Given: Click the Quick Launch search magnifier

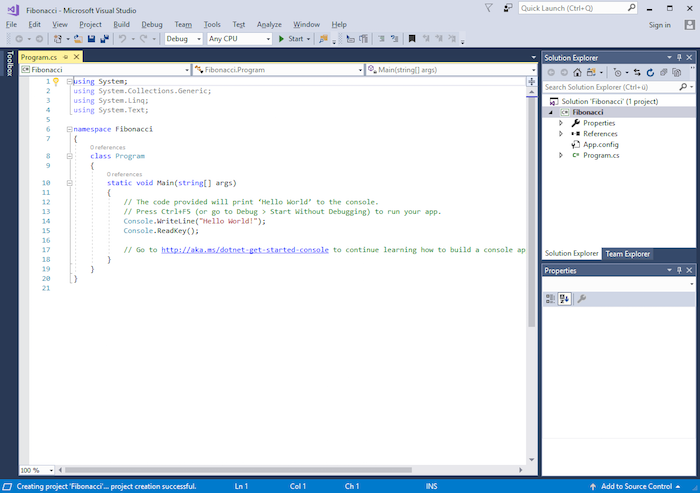Looking at the screenshot, I should click(631, 8).
